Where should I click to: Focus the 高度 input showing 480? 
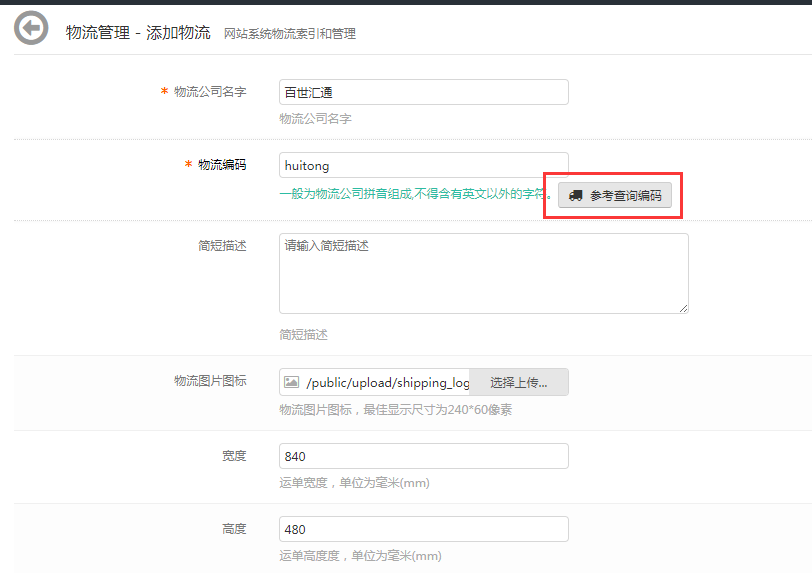(423, 529)
